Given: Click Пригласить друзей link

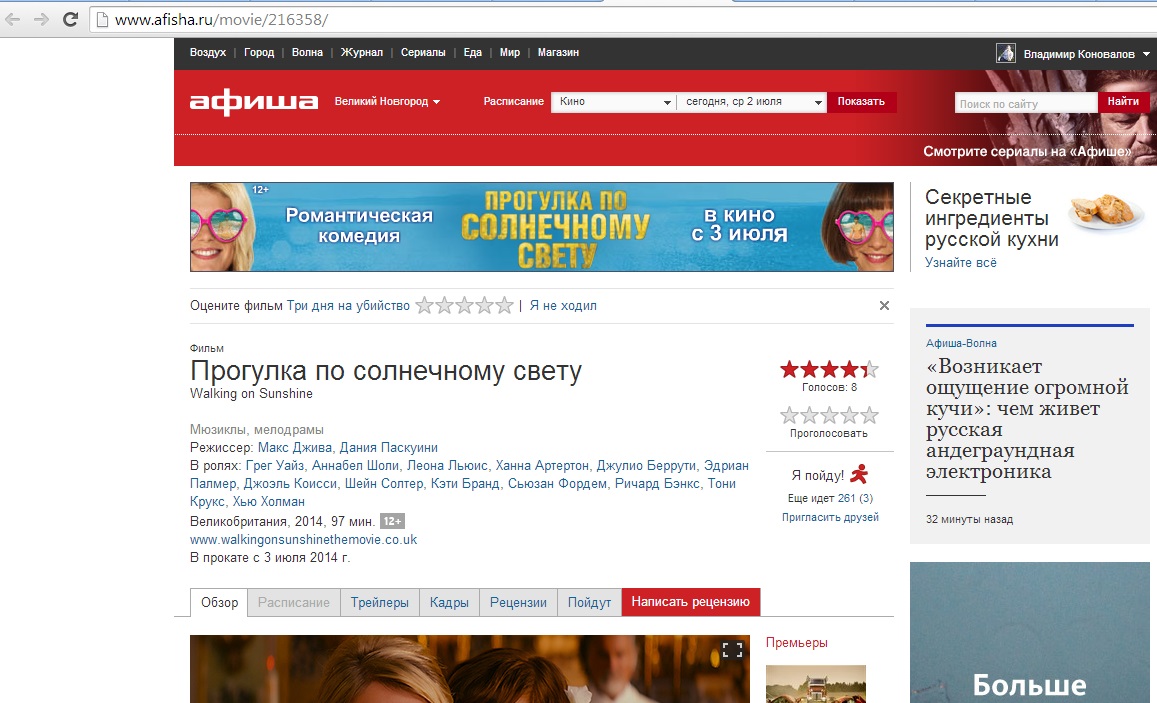Looking at the screenshot, I should coord(830,518).
